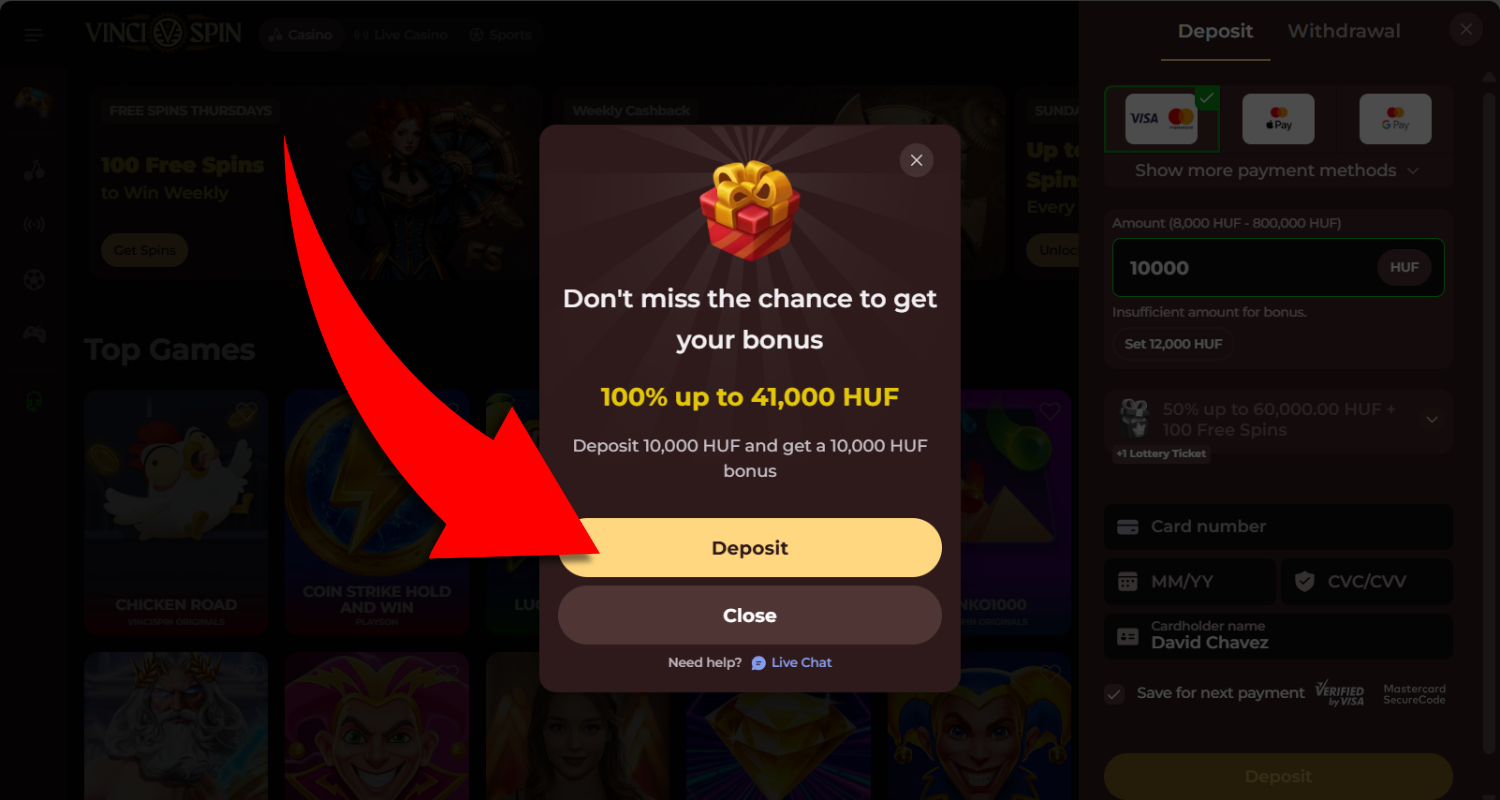Click the Set 12,000 HUF chip

pos(1173,344)
